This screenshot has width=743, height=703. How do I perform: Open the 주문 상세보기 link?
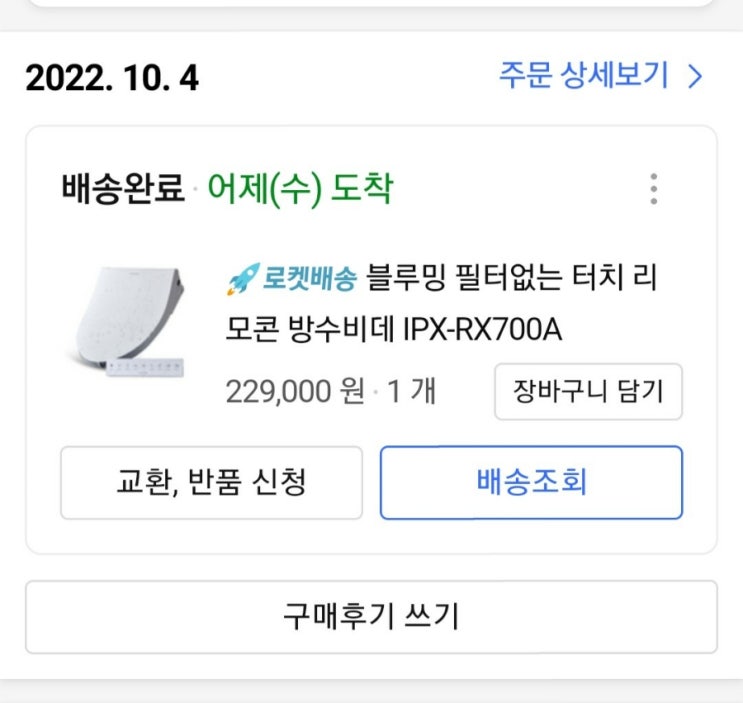click(x=586, y=77)
